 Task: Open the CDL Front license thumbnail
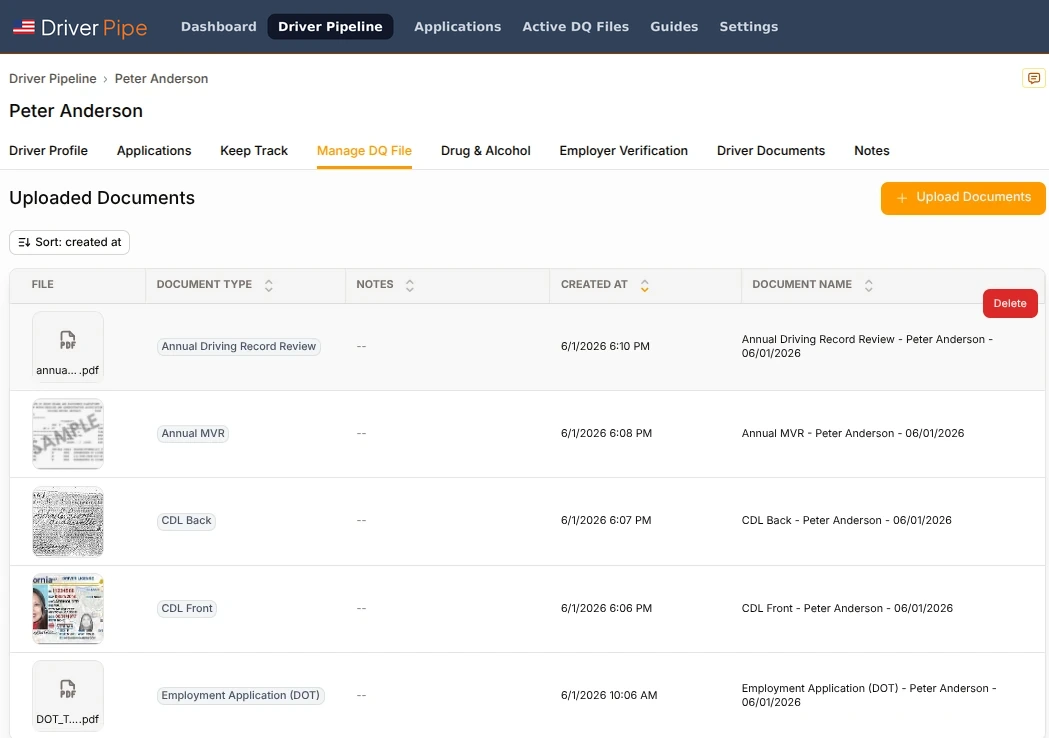(x=68, y=608)
